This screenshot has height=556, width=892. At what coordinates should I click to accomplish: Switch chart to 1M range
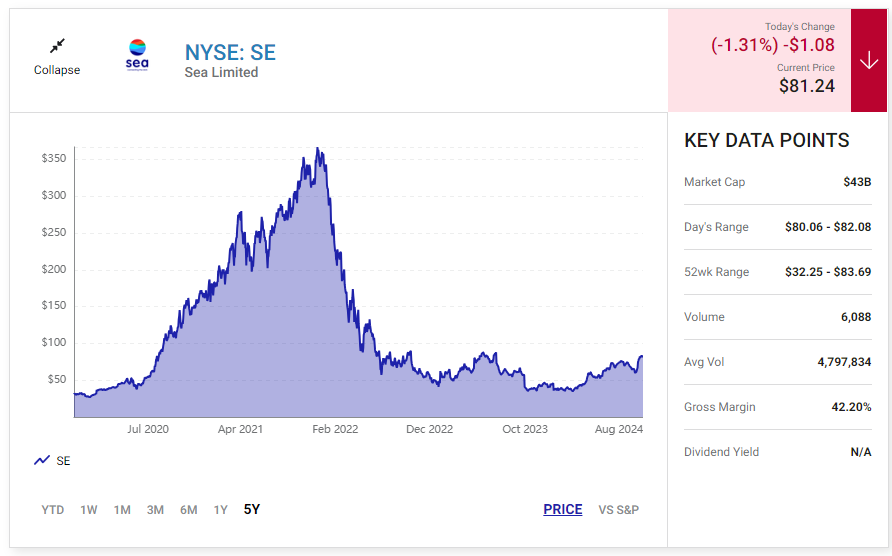[122, 510]
